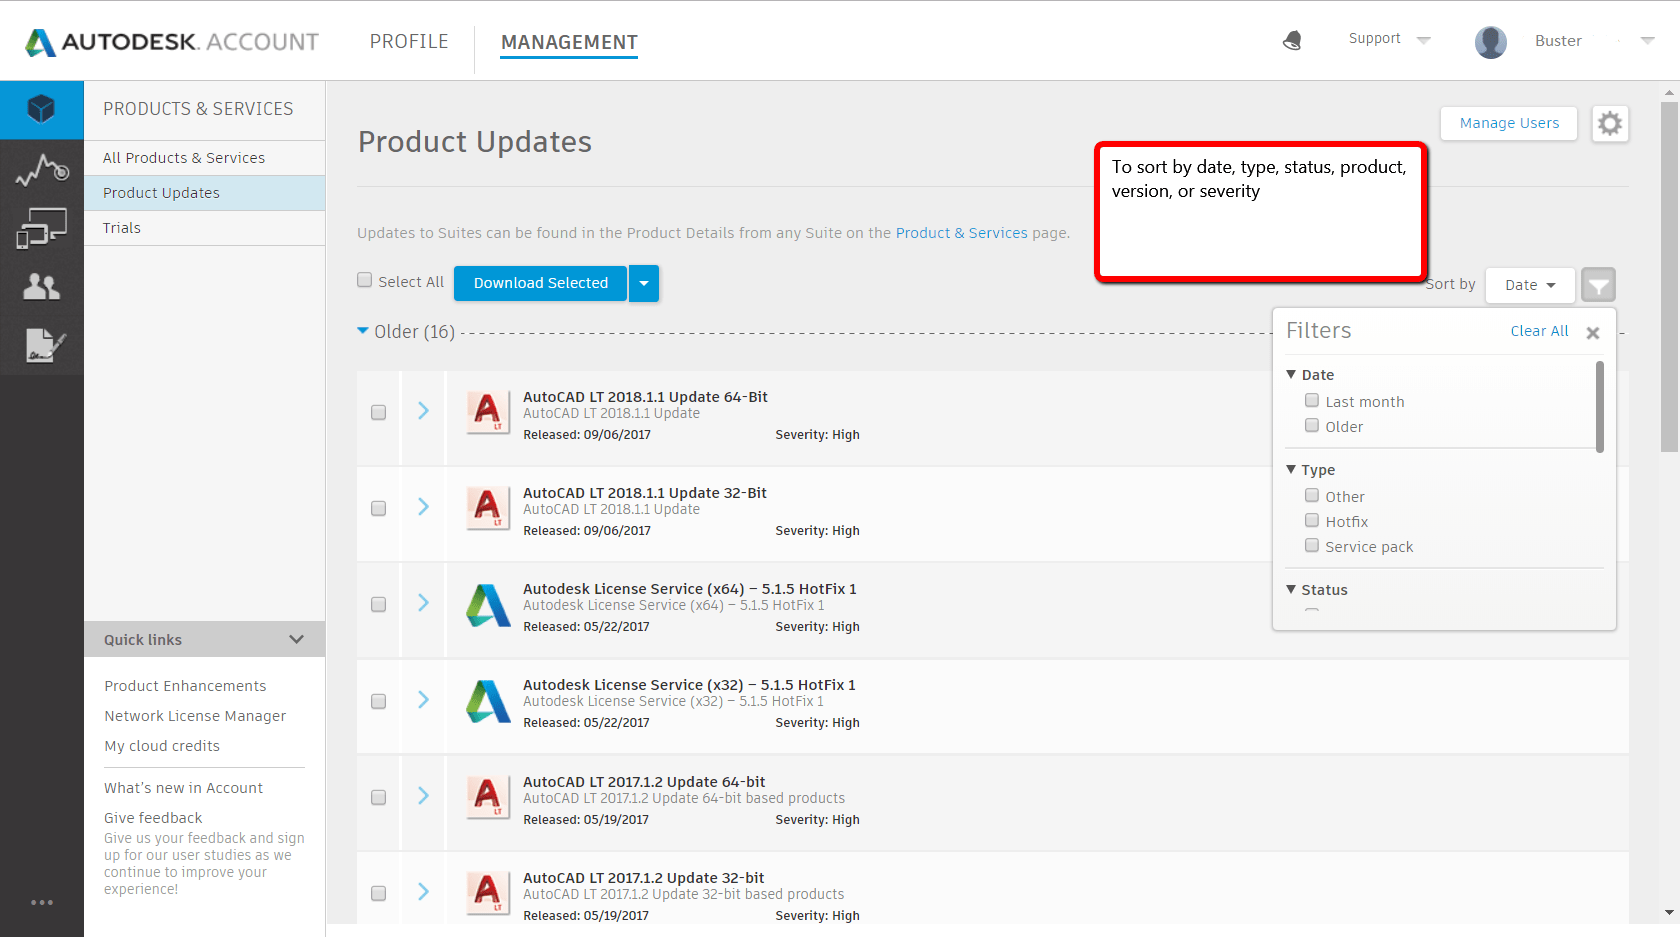Screen dimensions: 1680x937
Task: Click the AutoCAD LT 2018.1.1 32-Bit product icon
Action: (488, 508)
